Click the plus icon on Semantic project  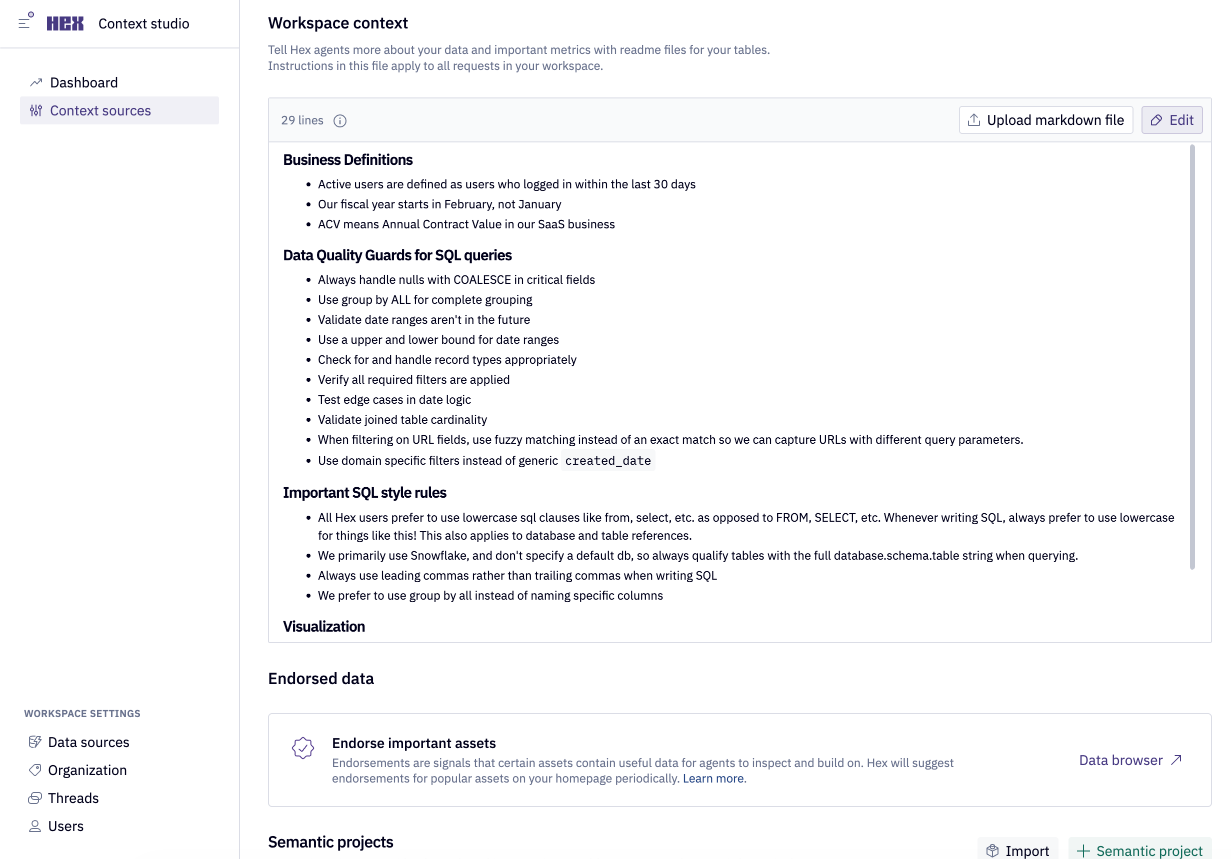point(1084,850)
